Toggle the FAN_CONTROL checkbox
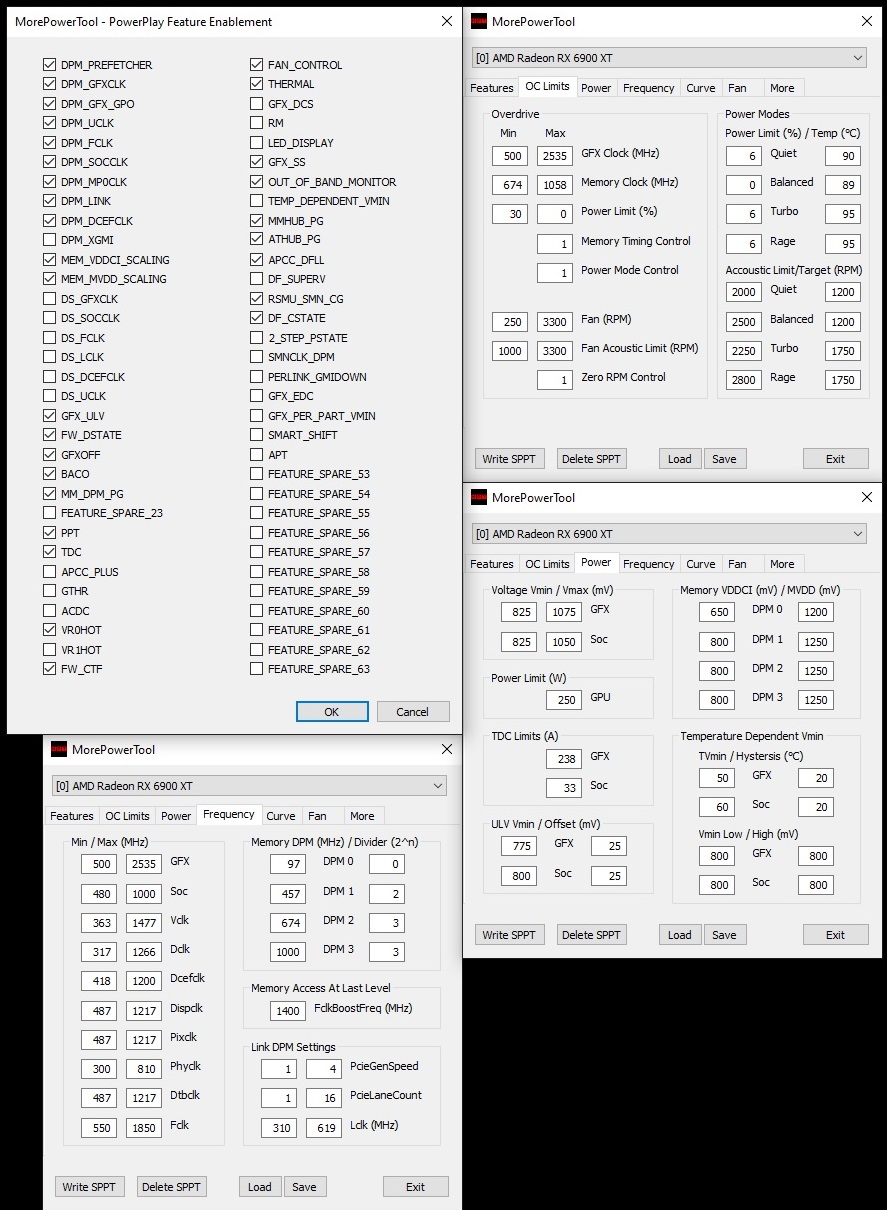The width and height of the screenshot is (887, 1210). (257, 65)
